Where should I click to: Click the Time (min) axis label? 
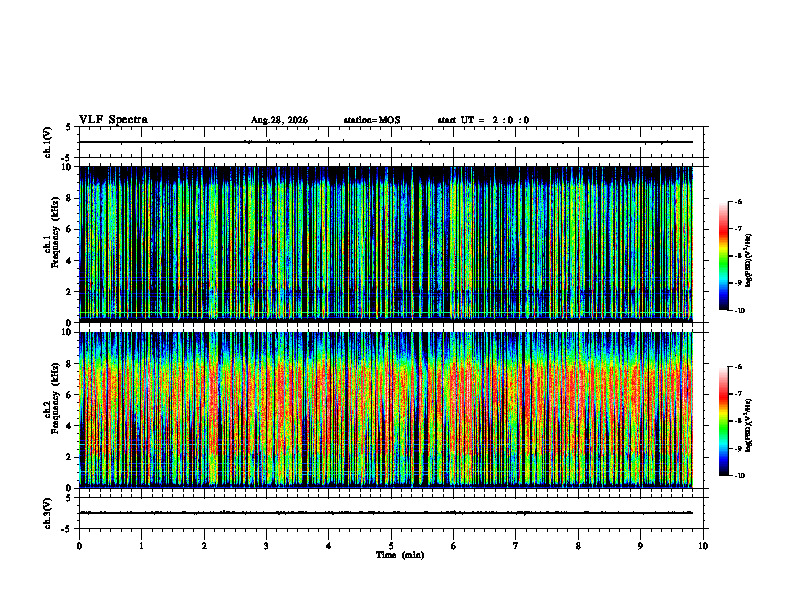click(x=400, y=555)
